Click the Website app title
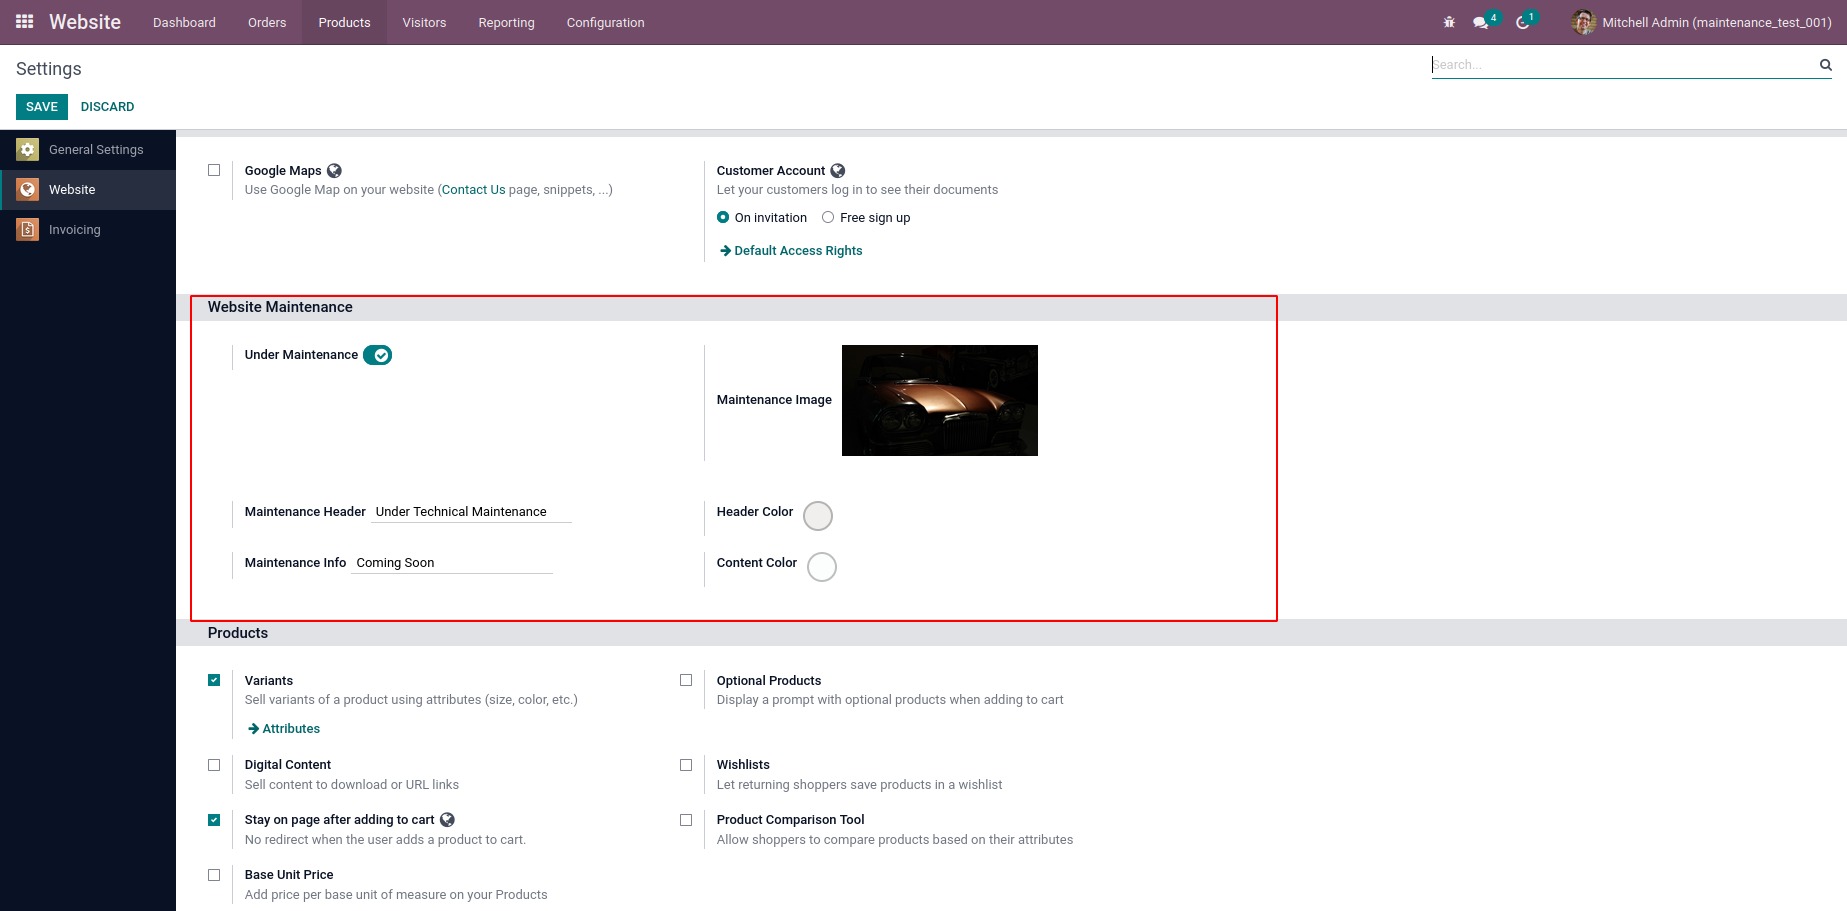 pos(85,22)
